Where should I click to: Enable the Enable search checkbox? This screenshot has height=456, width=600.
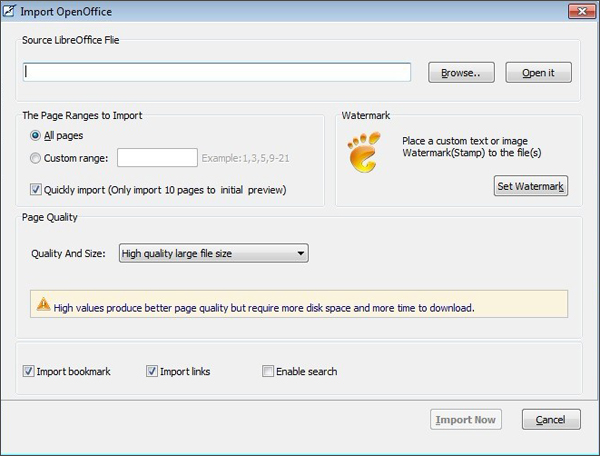[268, 371]
